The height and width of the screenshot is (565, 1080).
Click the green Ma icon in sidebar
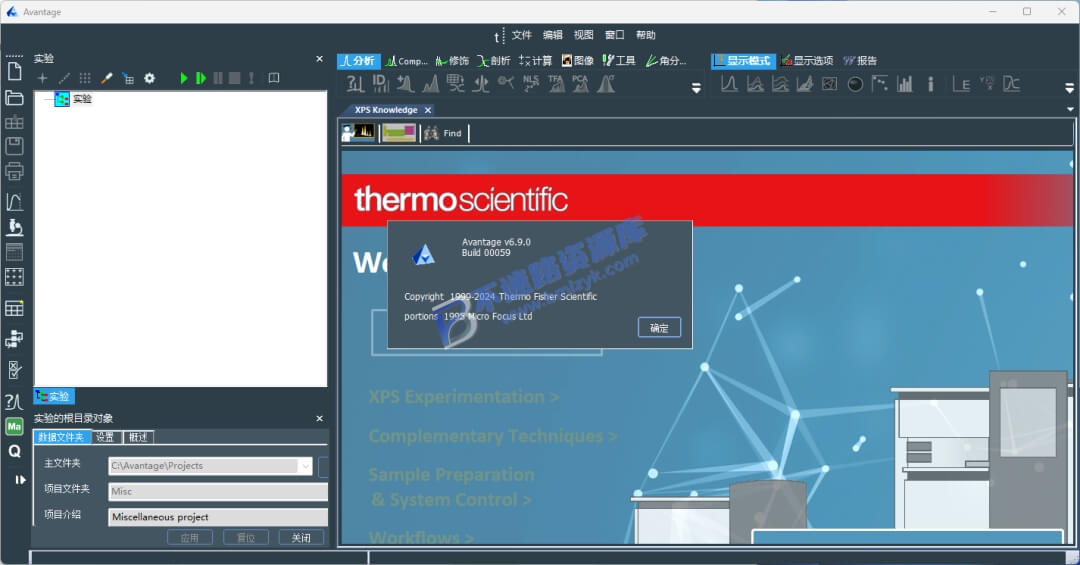point(14,427)
